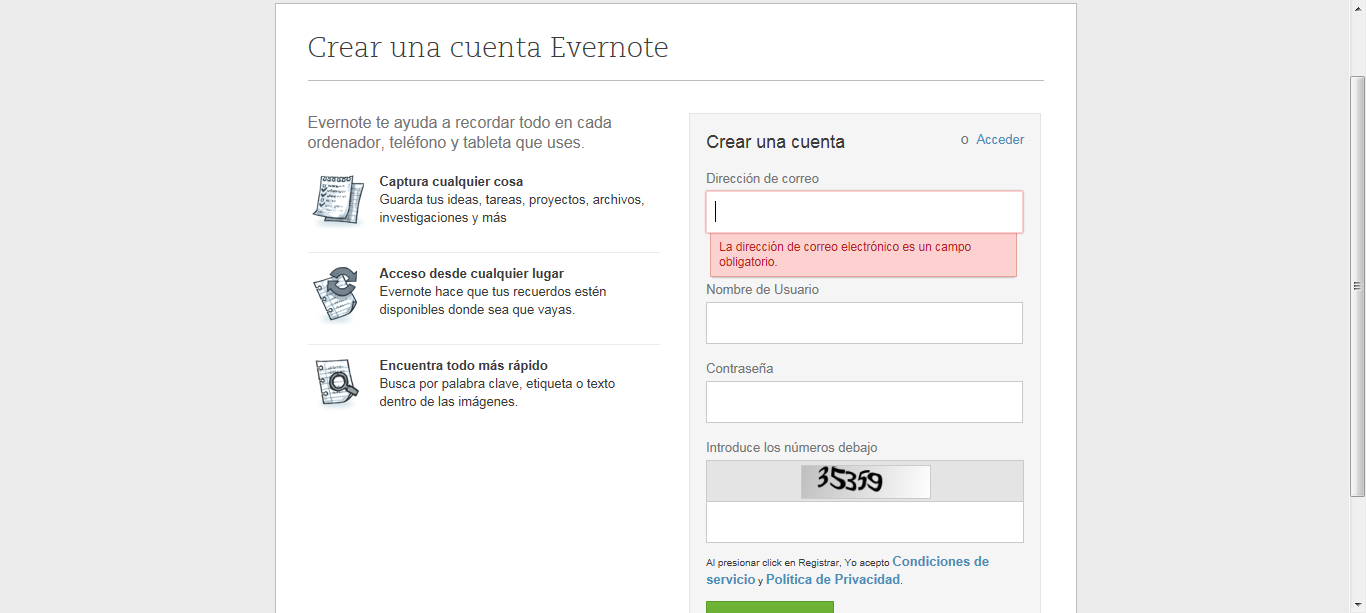This screenshot has width=1366, height=613.
Task: Click the description Guarda tus ideas, tareas
Action: click(x=512, y=209)
